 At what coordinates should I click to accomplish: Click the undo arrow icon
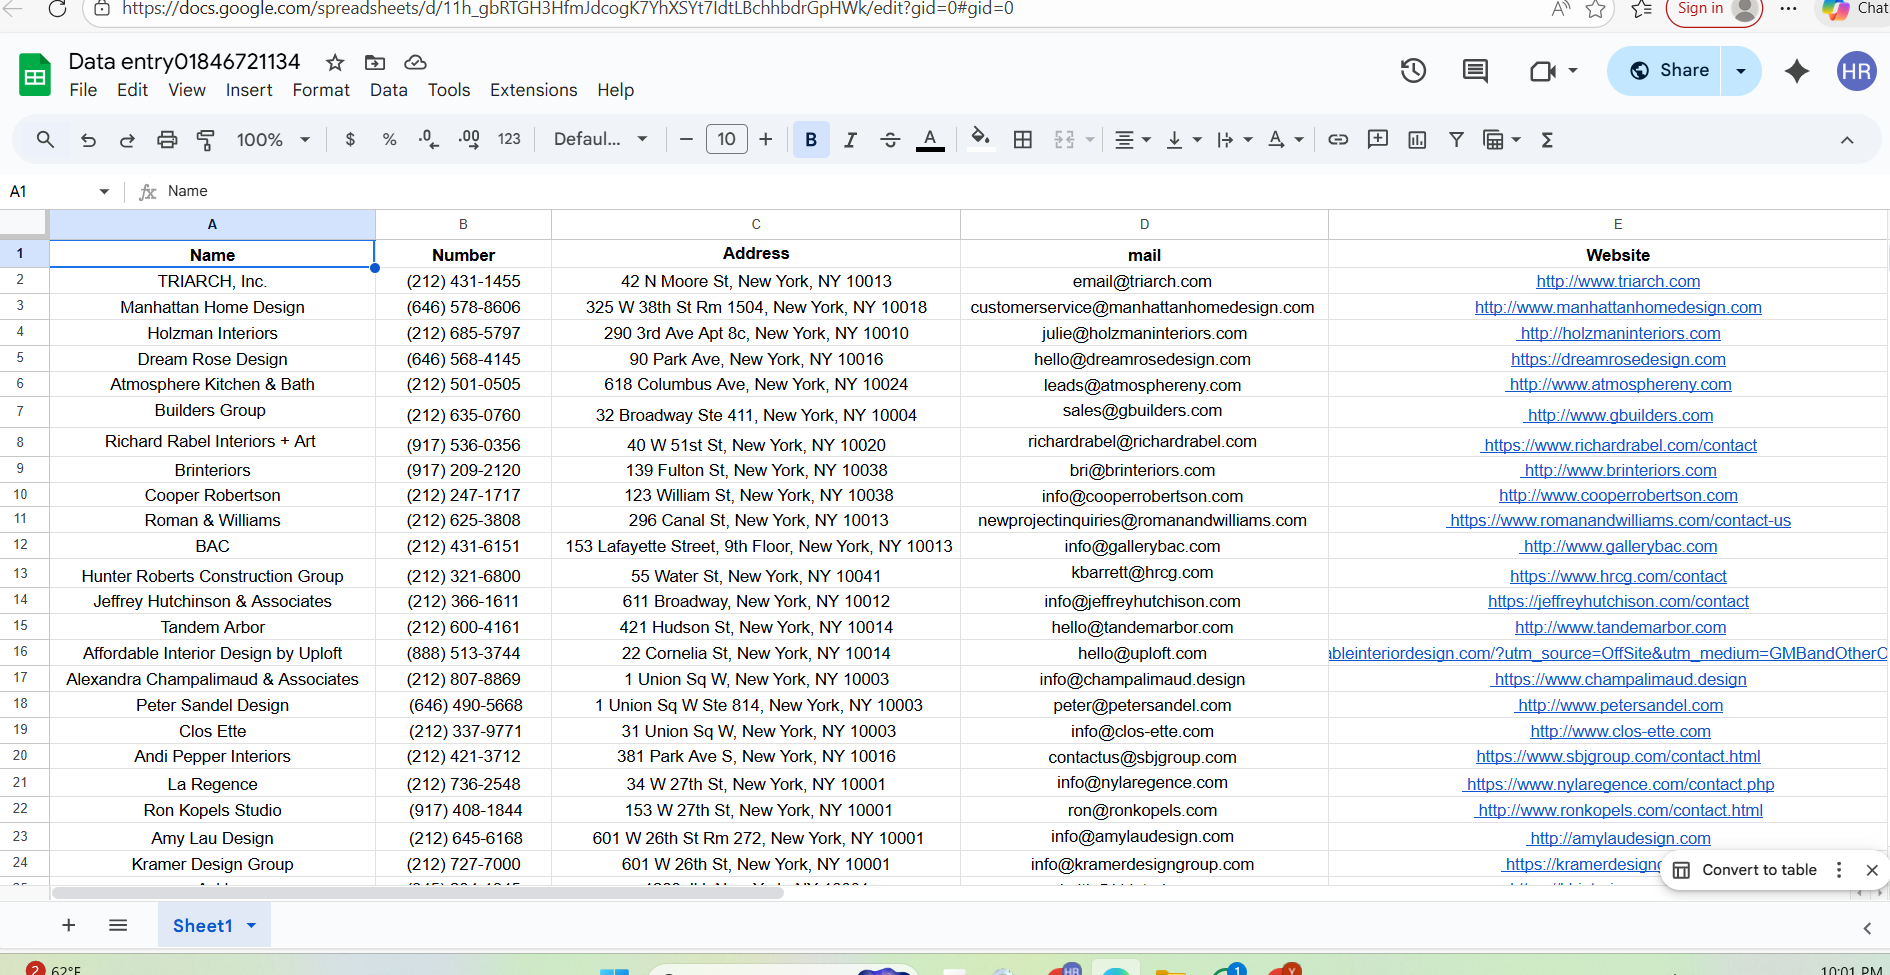coord(88,140)
